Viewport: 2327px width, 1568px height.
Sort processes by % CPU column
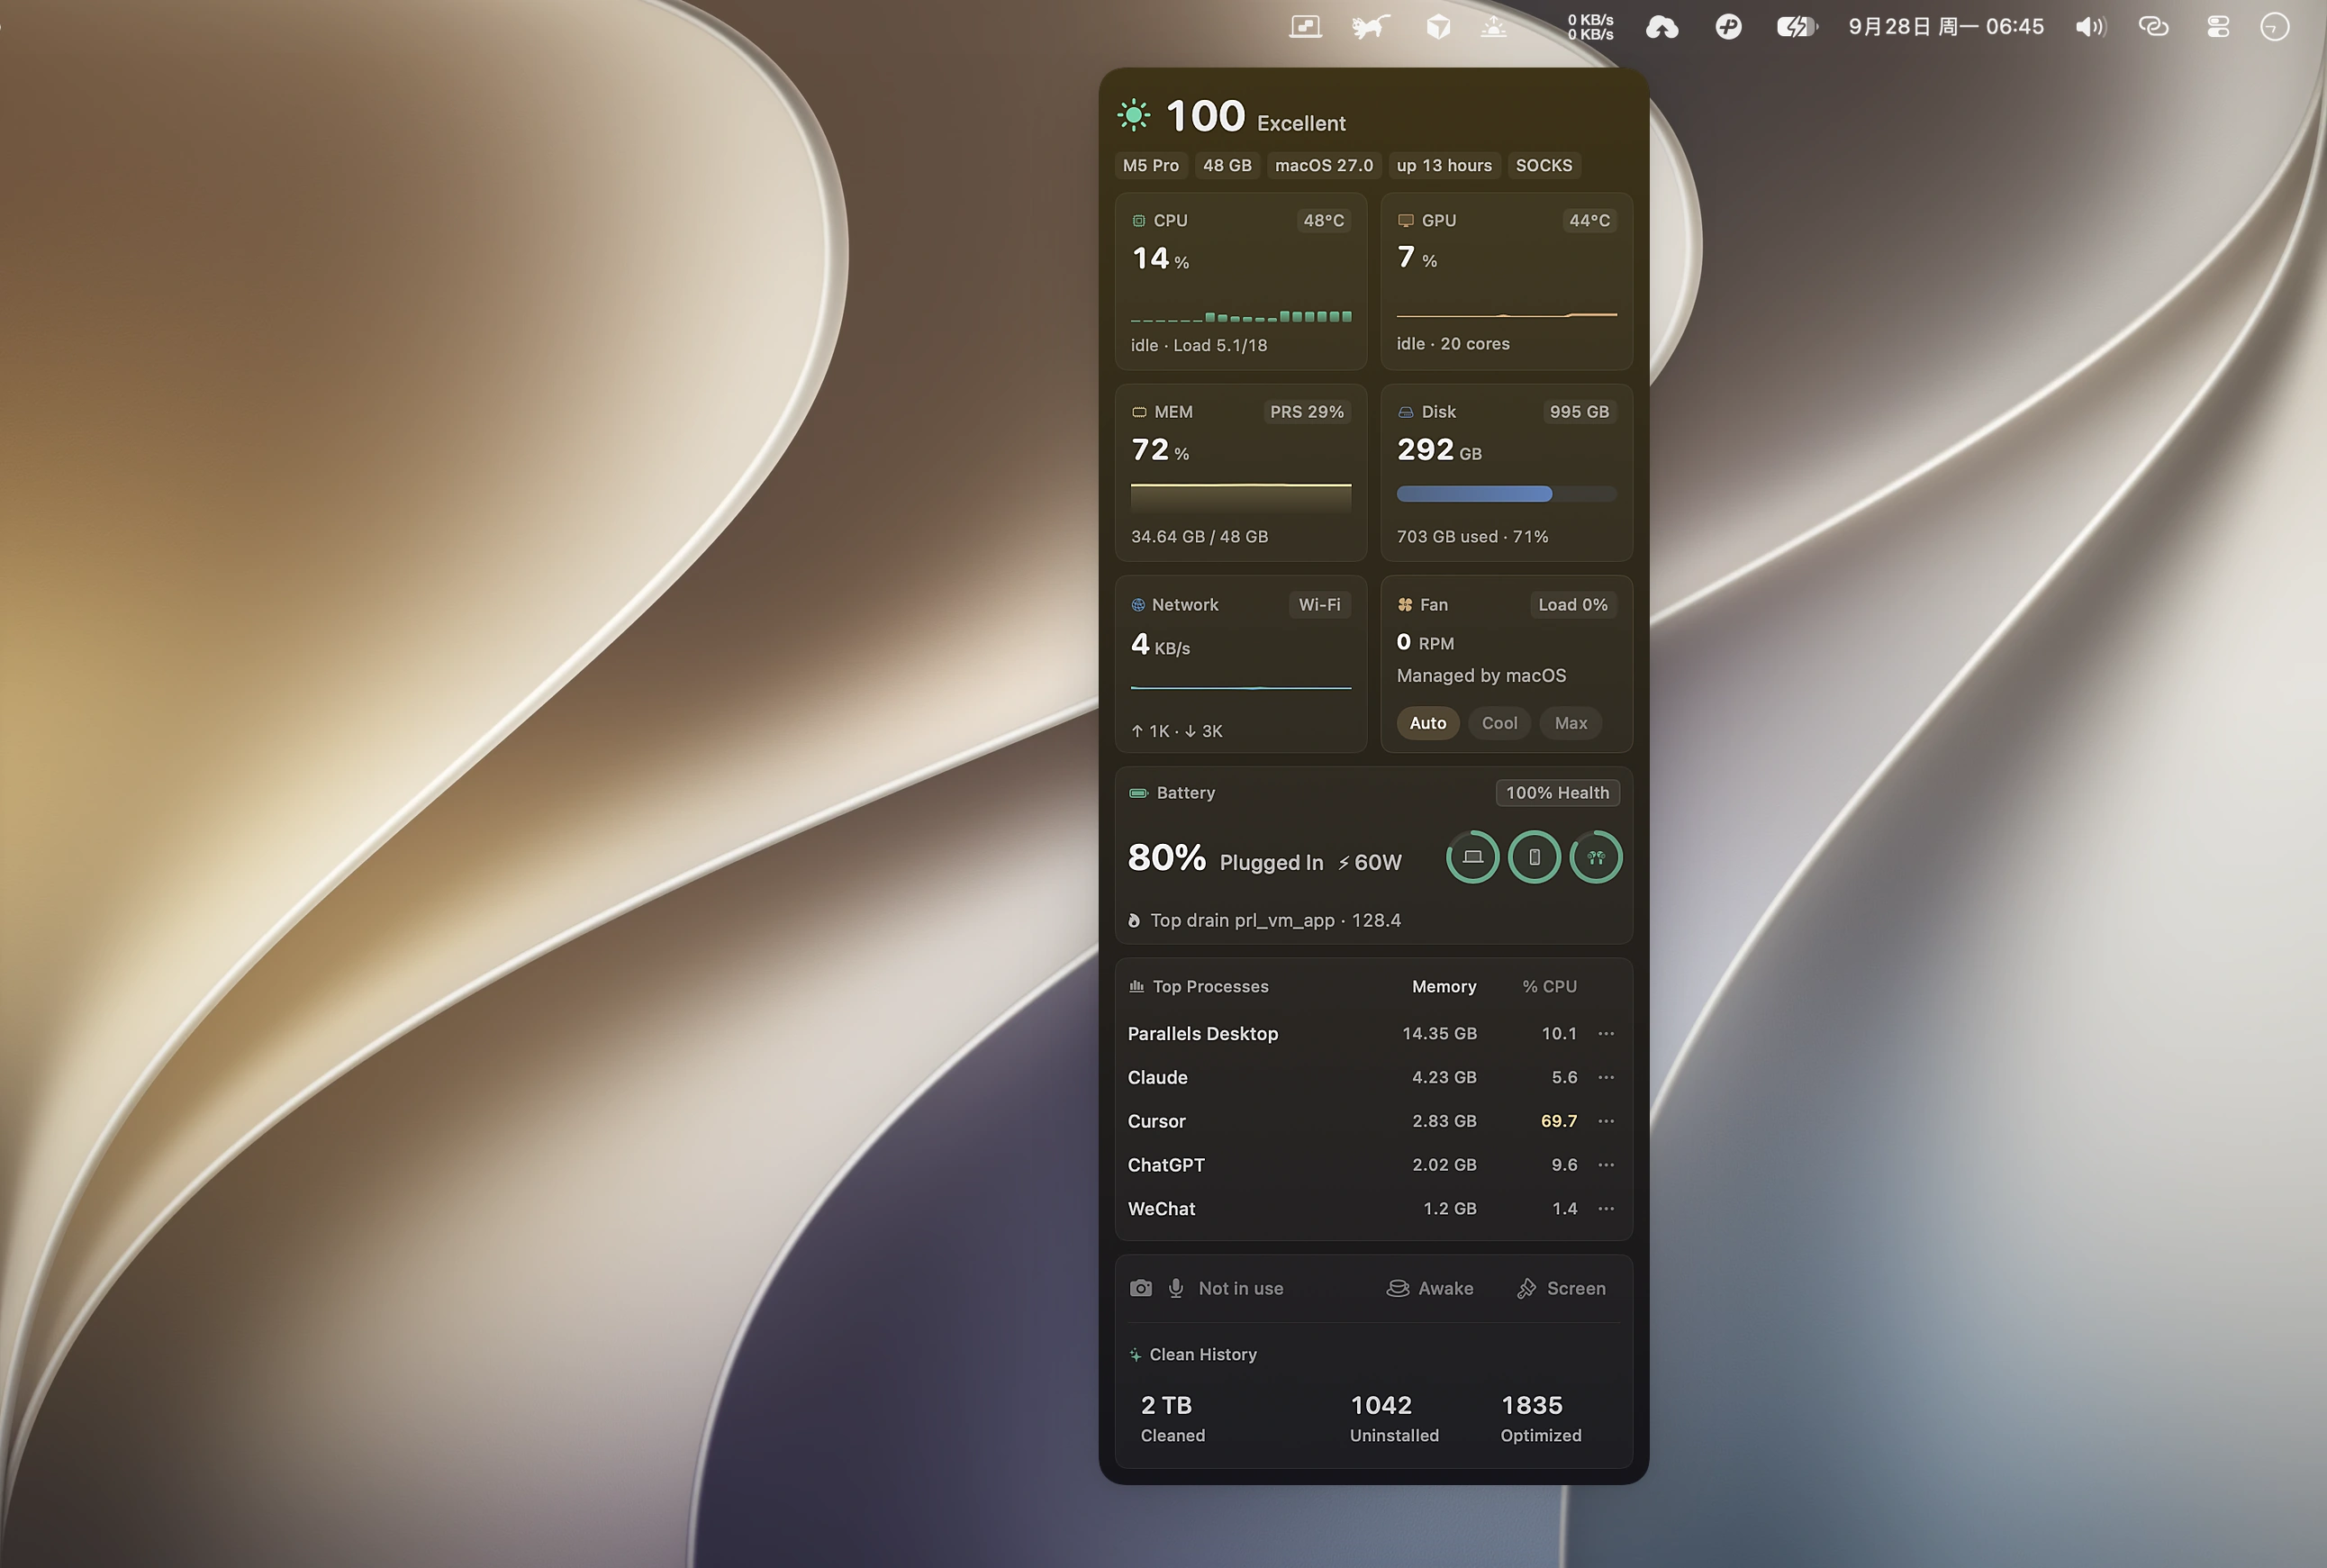(1549, 986)
